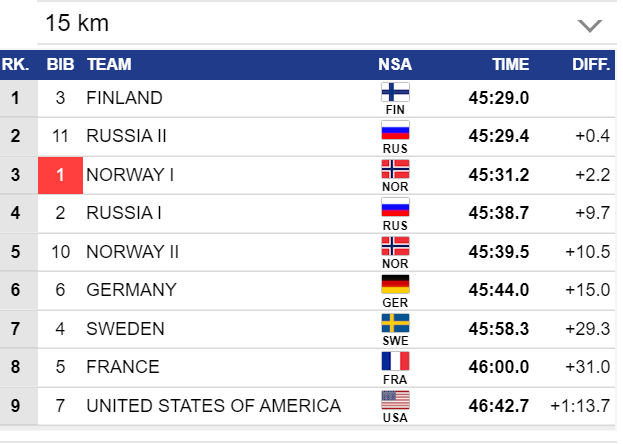Expand the 15 km dropdown chevron
This screenshot has width=623, height=444.
(x=590, y=25)
